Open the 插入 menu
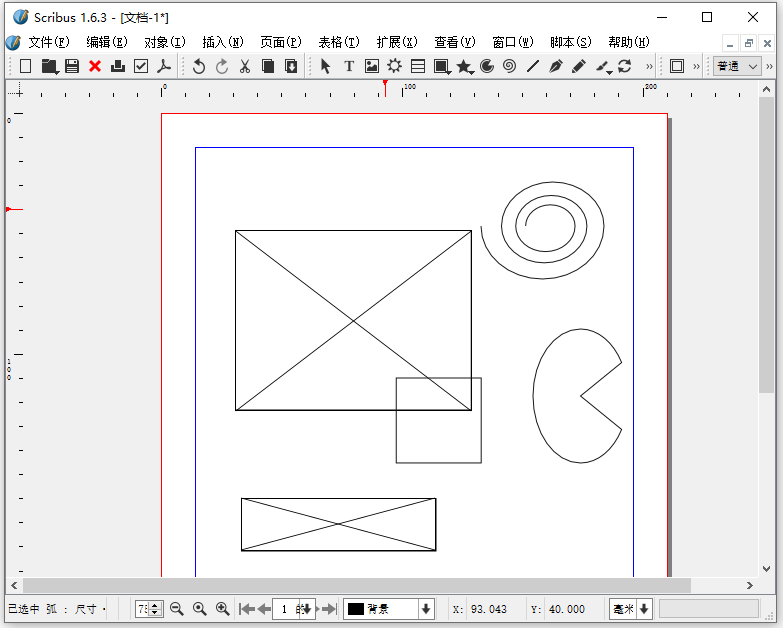Image resolution: width=783 pixels, height=628 pixels. point(222,42)
